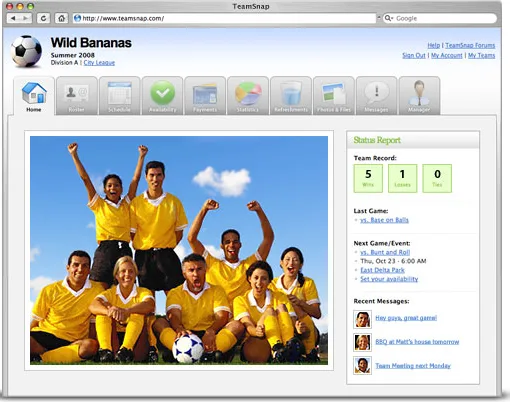Open the City League link
Image resolution: width=510 pixels, height=402 pixels.
[99, 63]
